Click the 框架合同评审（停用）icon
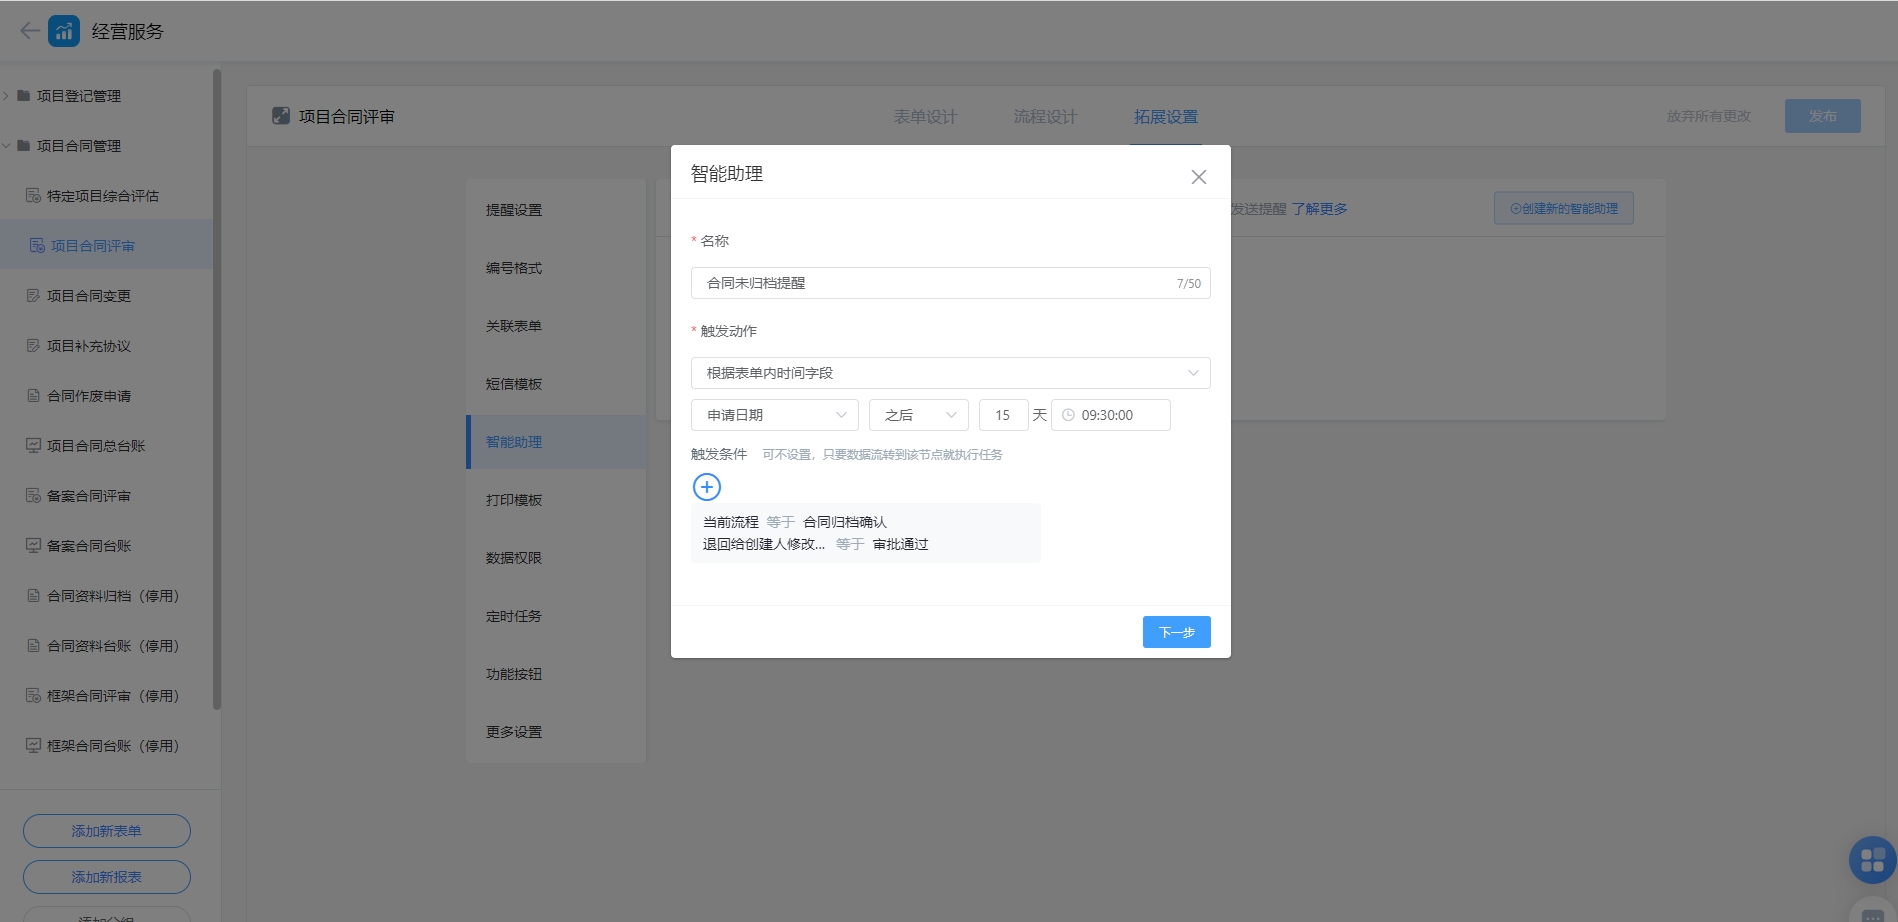Viewport: 1898px width, 922px height. tap(33, 696)
